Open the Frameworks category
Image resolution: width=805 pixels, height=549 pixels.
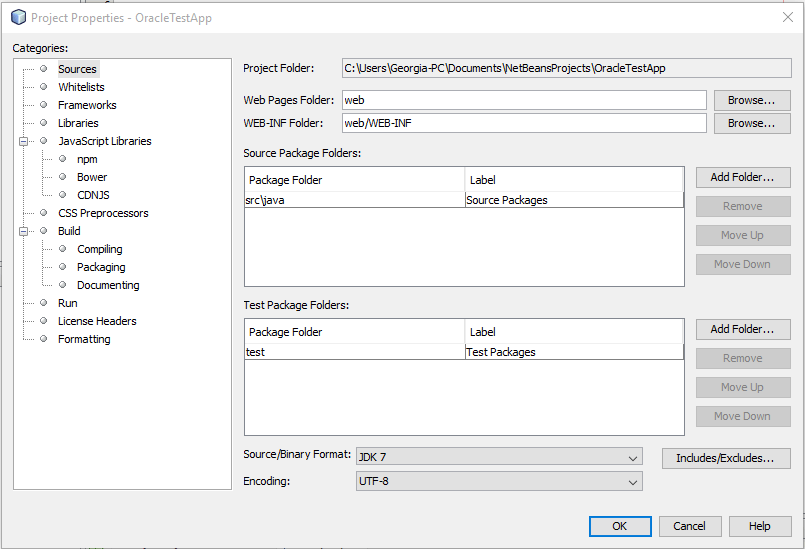click(x=87, y=105)
